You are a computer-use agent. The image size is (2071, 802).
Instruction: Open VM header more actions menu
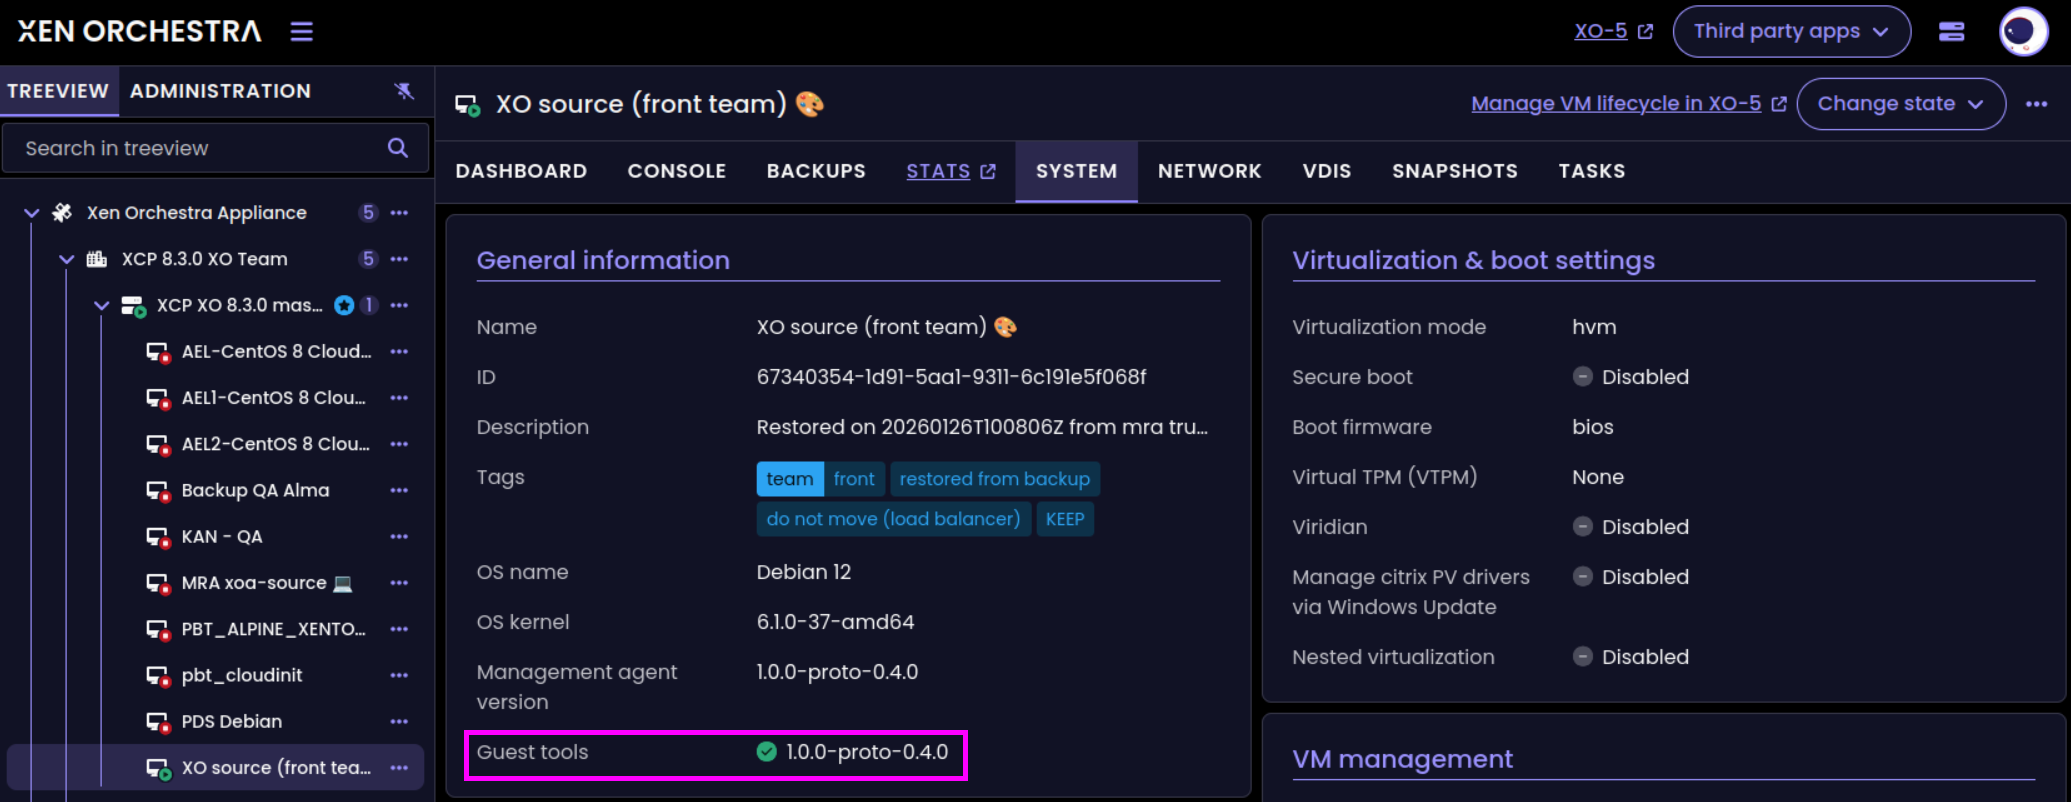(x=2036, y=104)
